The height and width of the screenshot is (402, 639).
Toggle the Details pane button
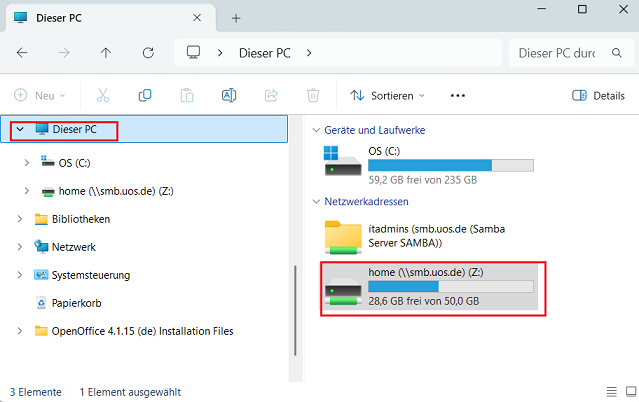point(598,95)
